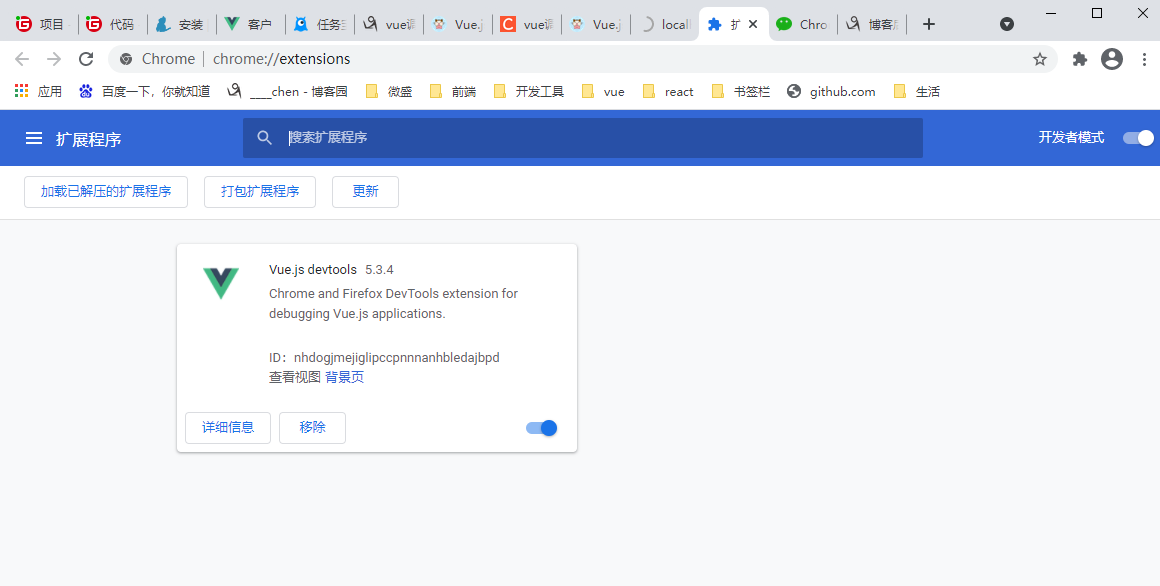Open the 应用 apps shortcut
This screenshot has width=1160, height=586.
pos(38,92)
